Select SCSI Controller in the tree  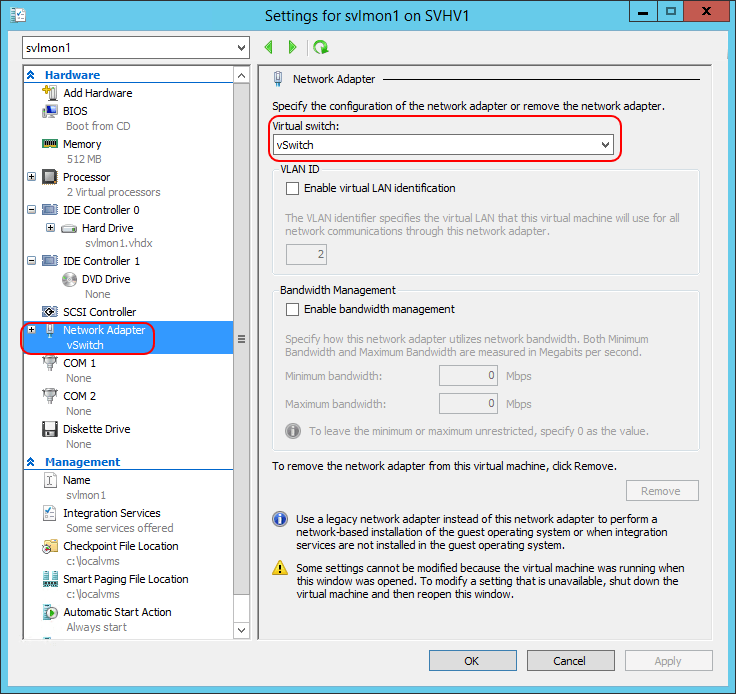coord(100,312)
